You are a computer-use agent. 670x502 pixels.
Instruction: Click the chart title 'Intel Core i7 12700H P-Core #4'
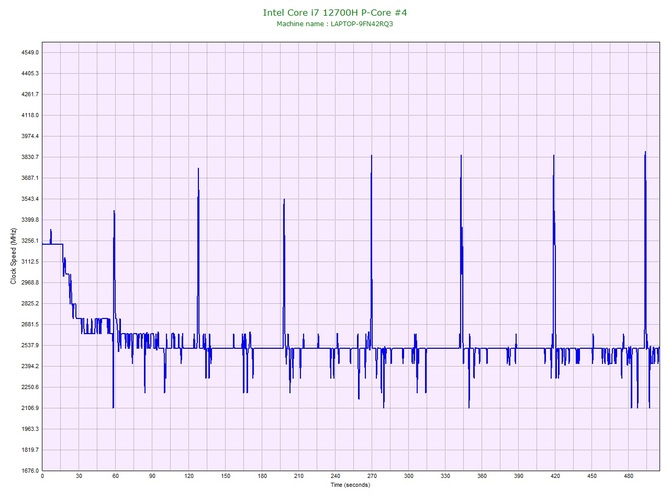coord(335,12)
